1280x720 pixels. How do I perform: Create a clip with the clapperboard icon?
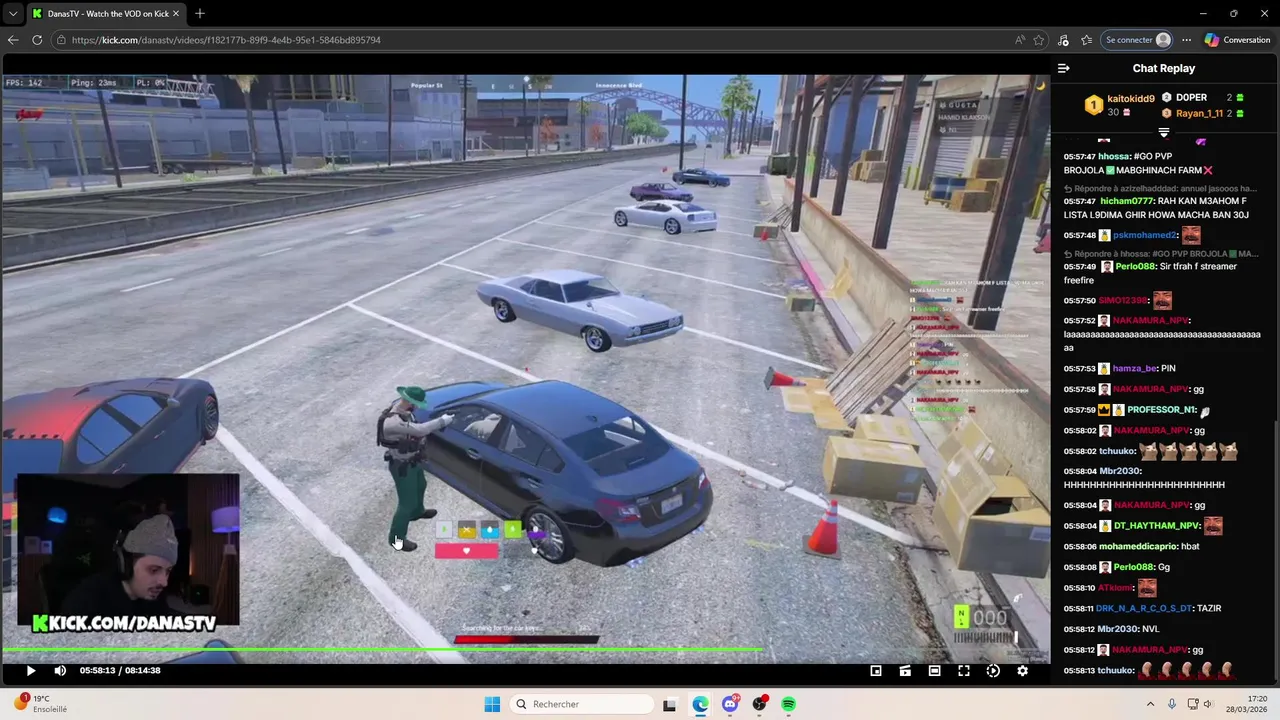(905, 671)
